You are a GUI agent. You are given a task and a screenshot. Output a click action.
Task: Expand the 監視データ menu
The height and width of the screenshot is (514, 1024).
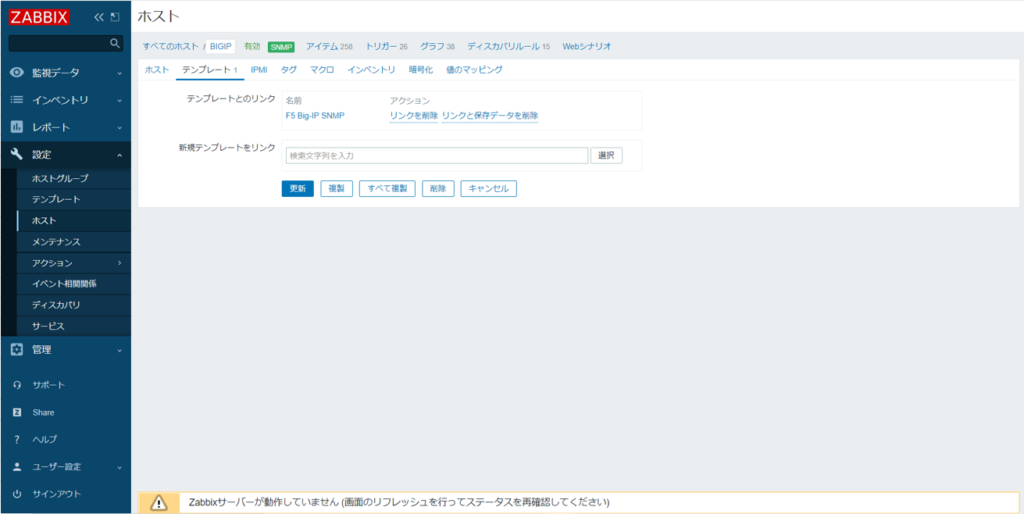coord(65,73)
